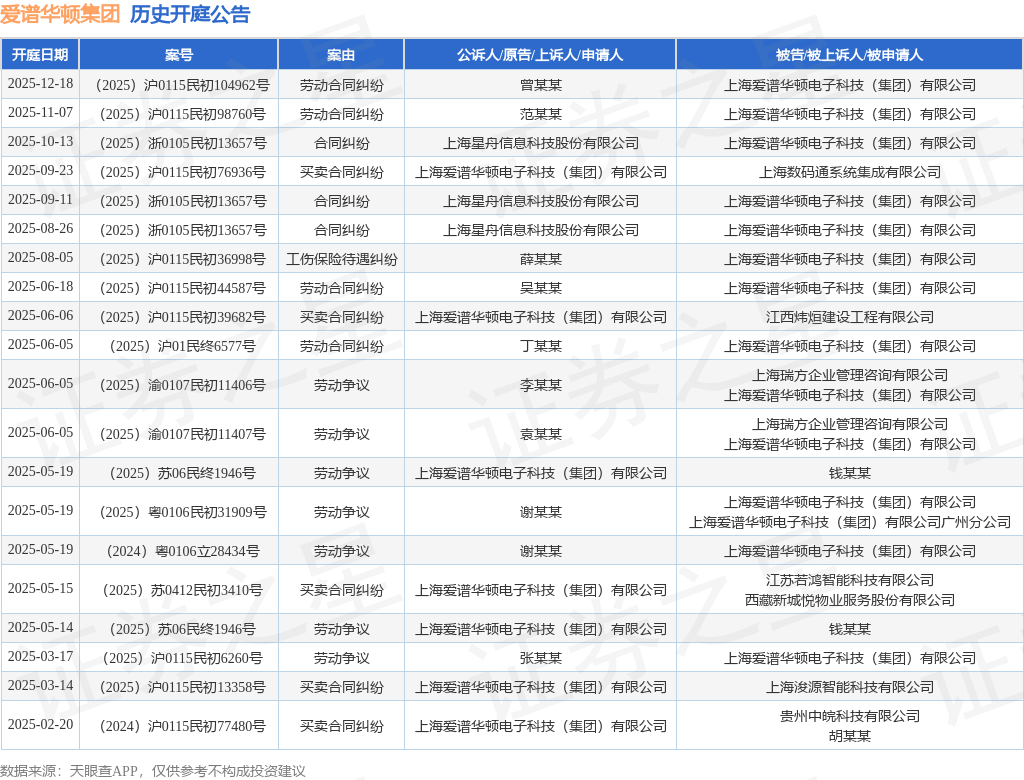Image resolution: width=1024 pixels, height=780 pixels.
Task: Select the 开庭日期 column header
Action: click(x=40, y=55)
